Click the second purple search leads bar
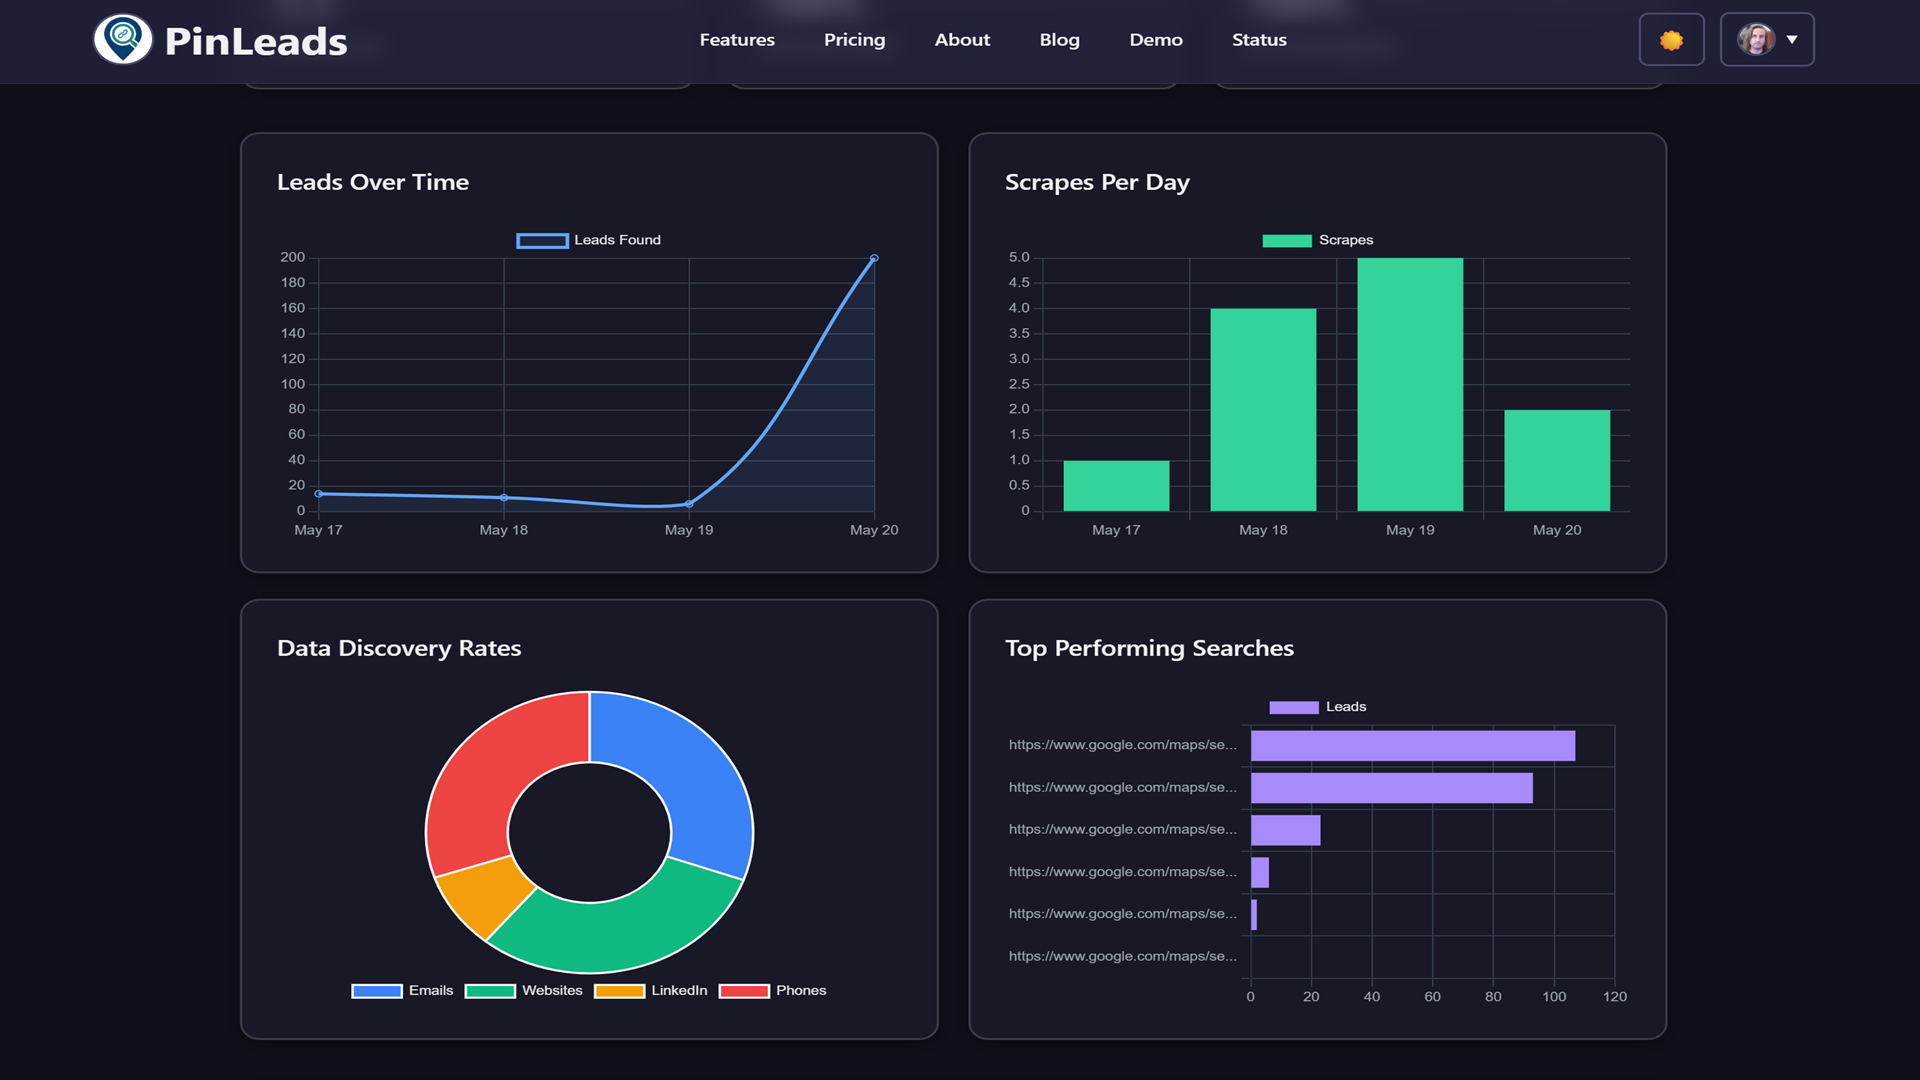Image resolution: width=1920 pixels, height=1080 pixels. tap(1392, 788)
